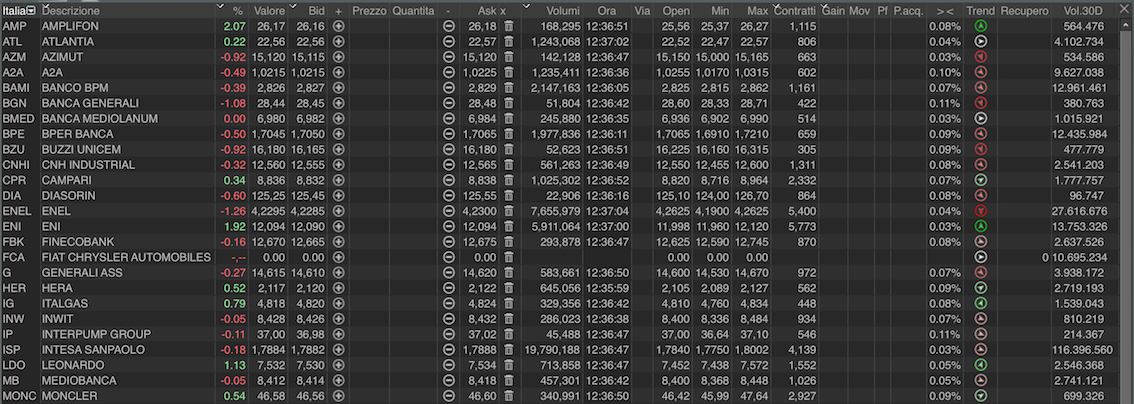Click the red down trend icon for ENEL
1134x404 pixels.
[x=981, y=211]
